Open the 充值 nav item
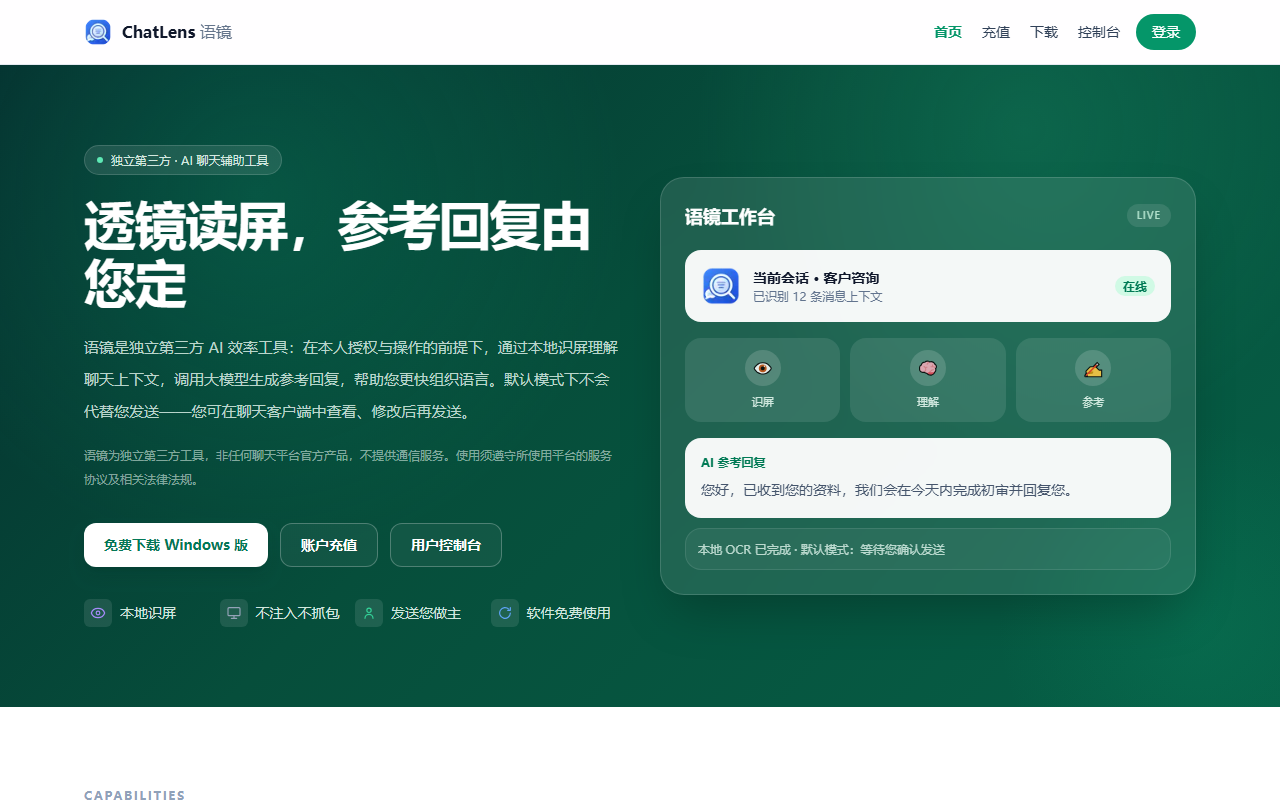Image resolution: width=1280 pixels, height=800 pixels. 996,32
